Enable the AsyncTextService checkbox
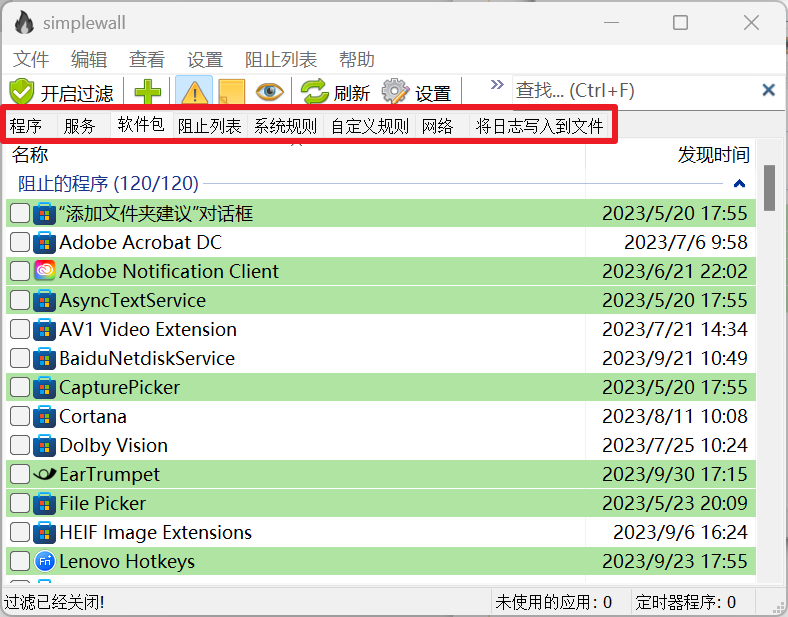This screenshot has width=788, height=617. coord(20,300)
